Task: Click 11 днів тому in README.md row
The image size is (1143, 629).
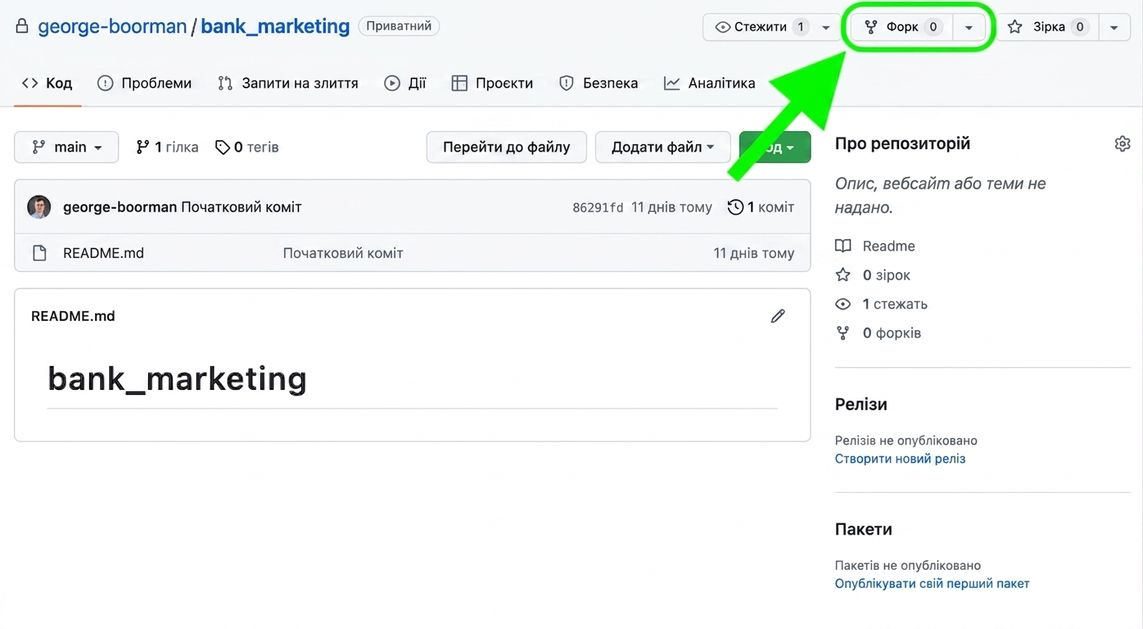Action: [754, 253]
